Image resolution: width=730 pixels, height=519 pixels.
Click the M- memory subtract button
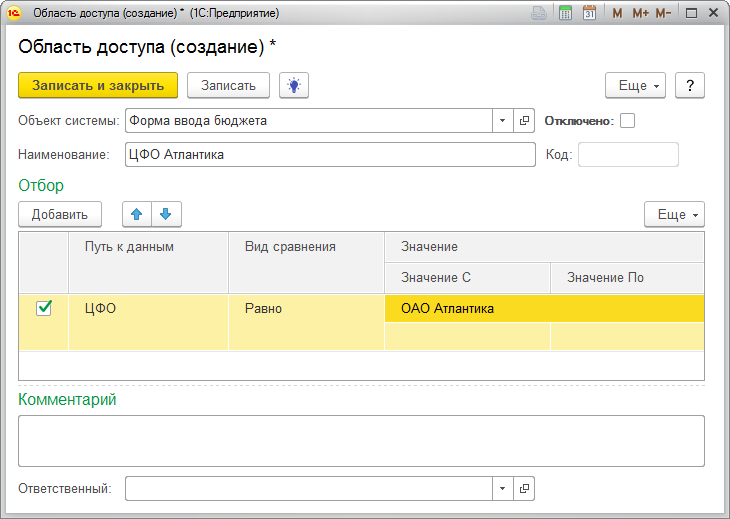pyautogui.click(x=664, y=13)
